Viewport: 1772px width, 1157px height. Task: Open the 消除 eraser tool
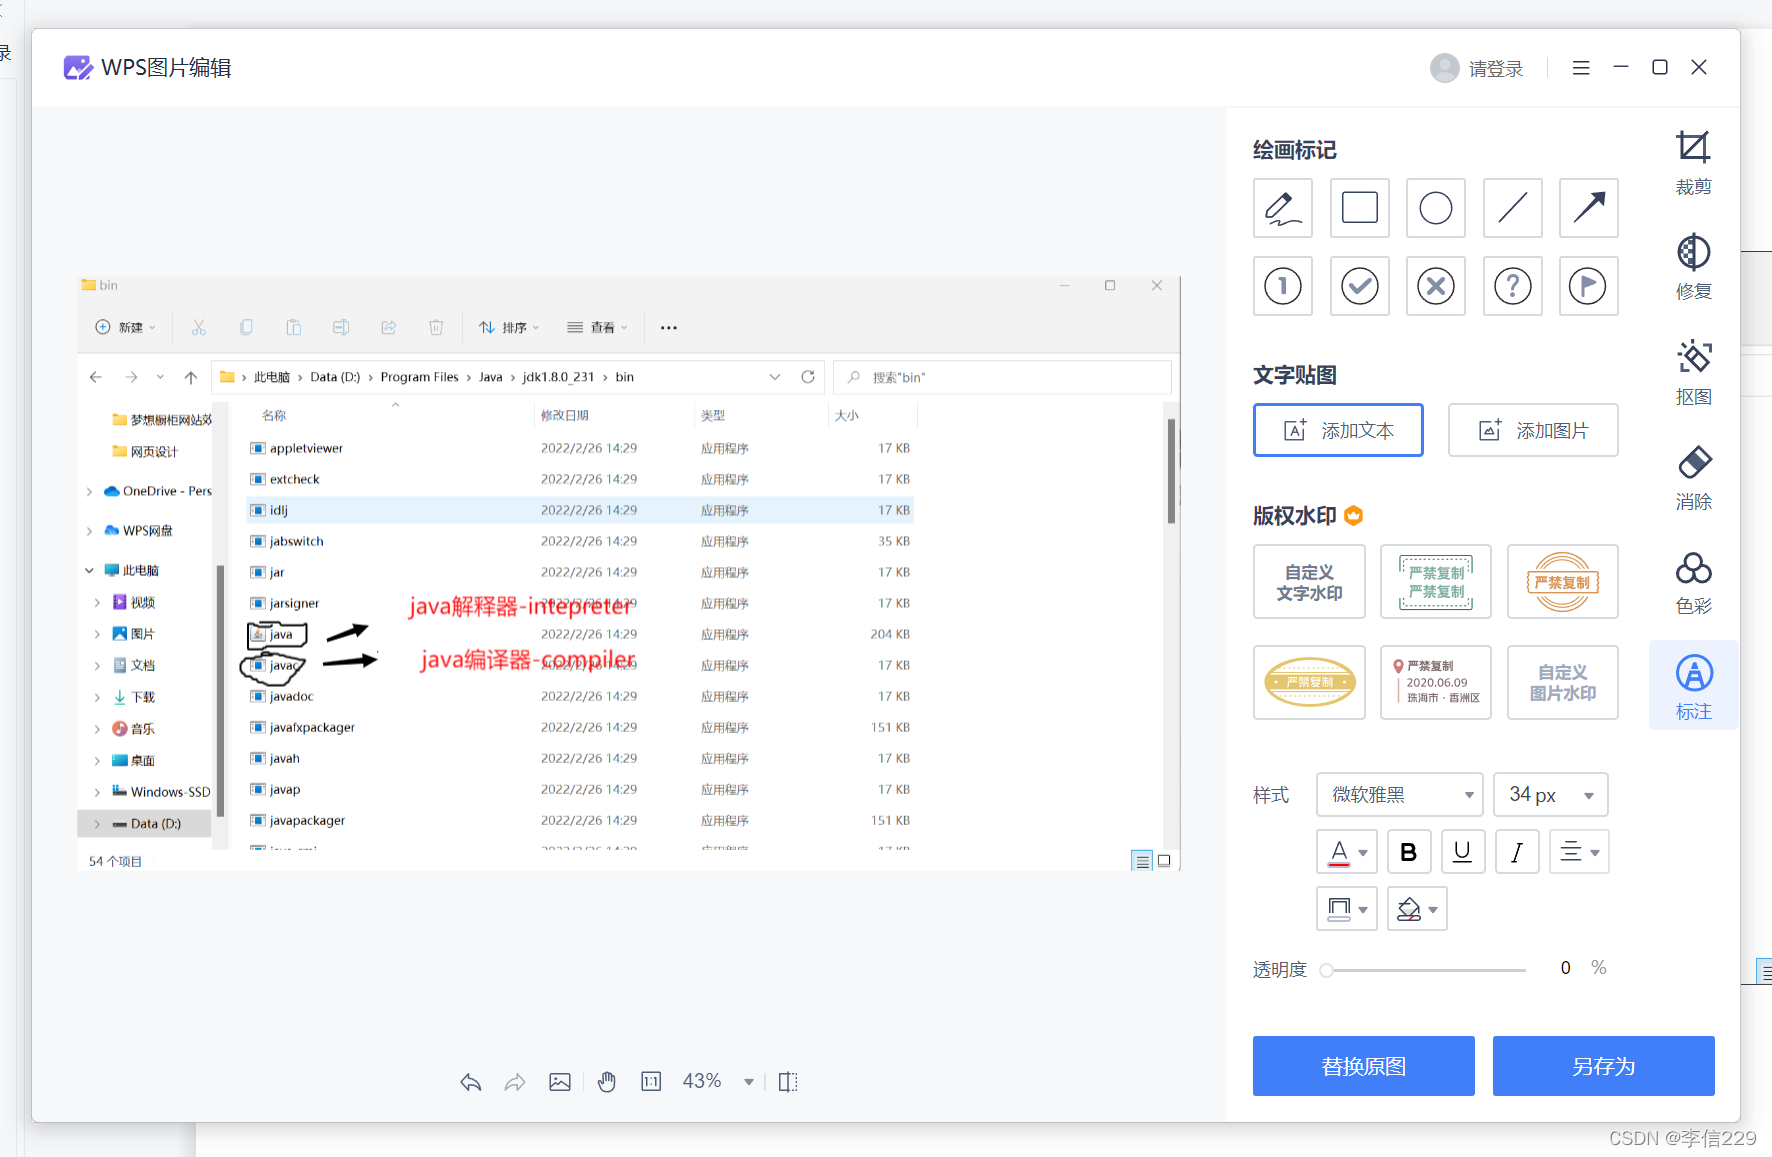tap(1693, 477)
